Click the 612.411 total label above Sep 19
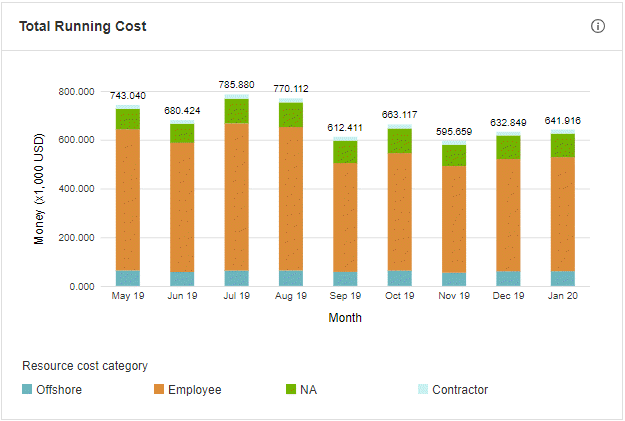 (345, 127)
